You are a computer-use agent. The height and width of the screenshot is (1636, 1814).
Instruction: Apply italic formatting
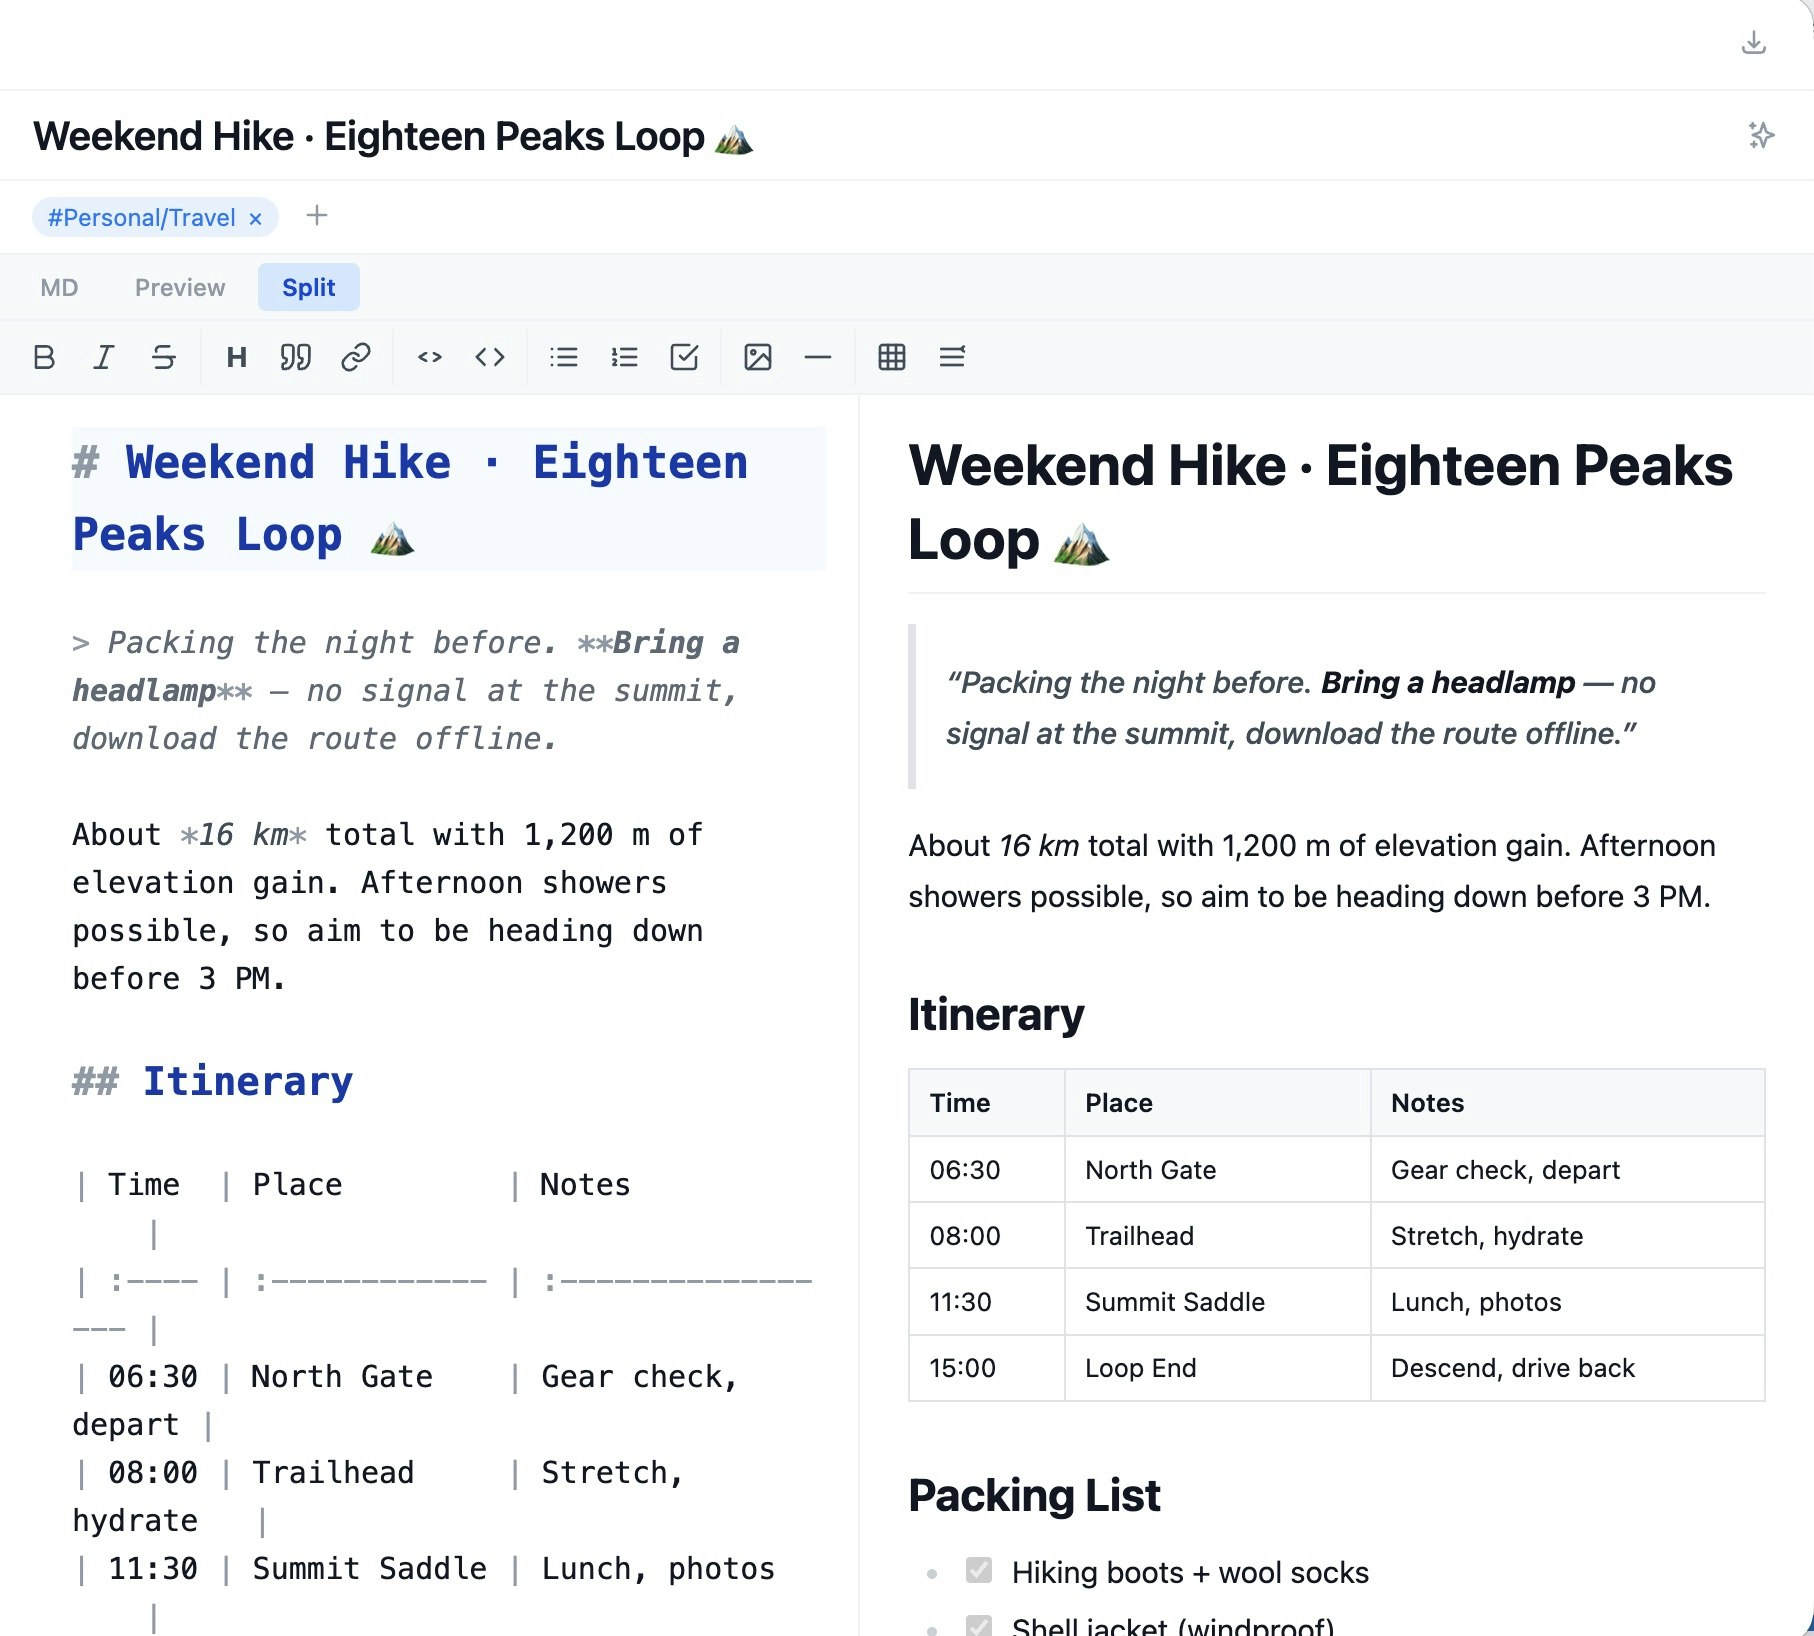pyautogui.click(x=104, y=357)
